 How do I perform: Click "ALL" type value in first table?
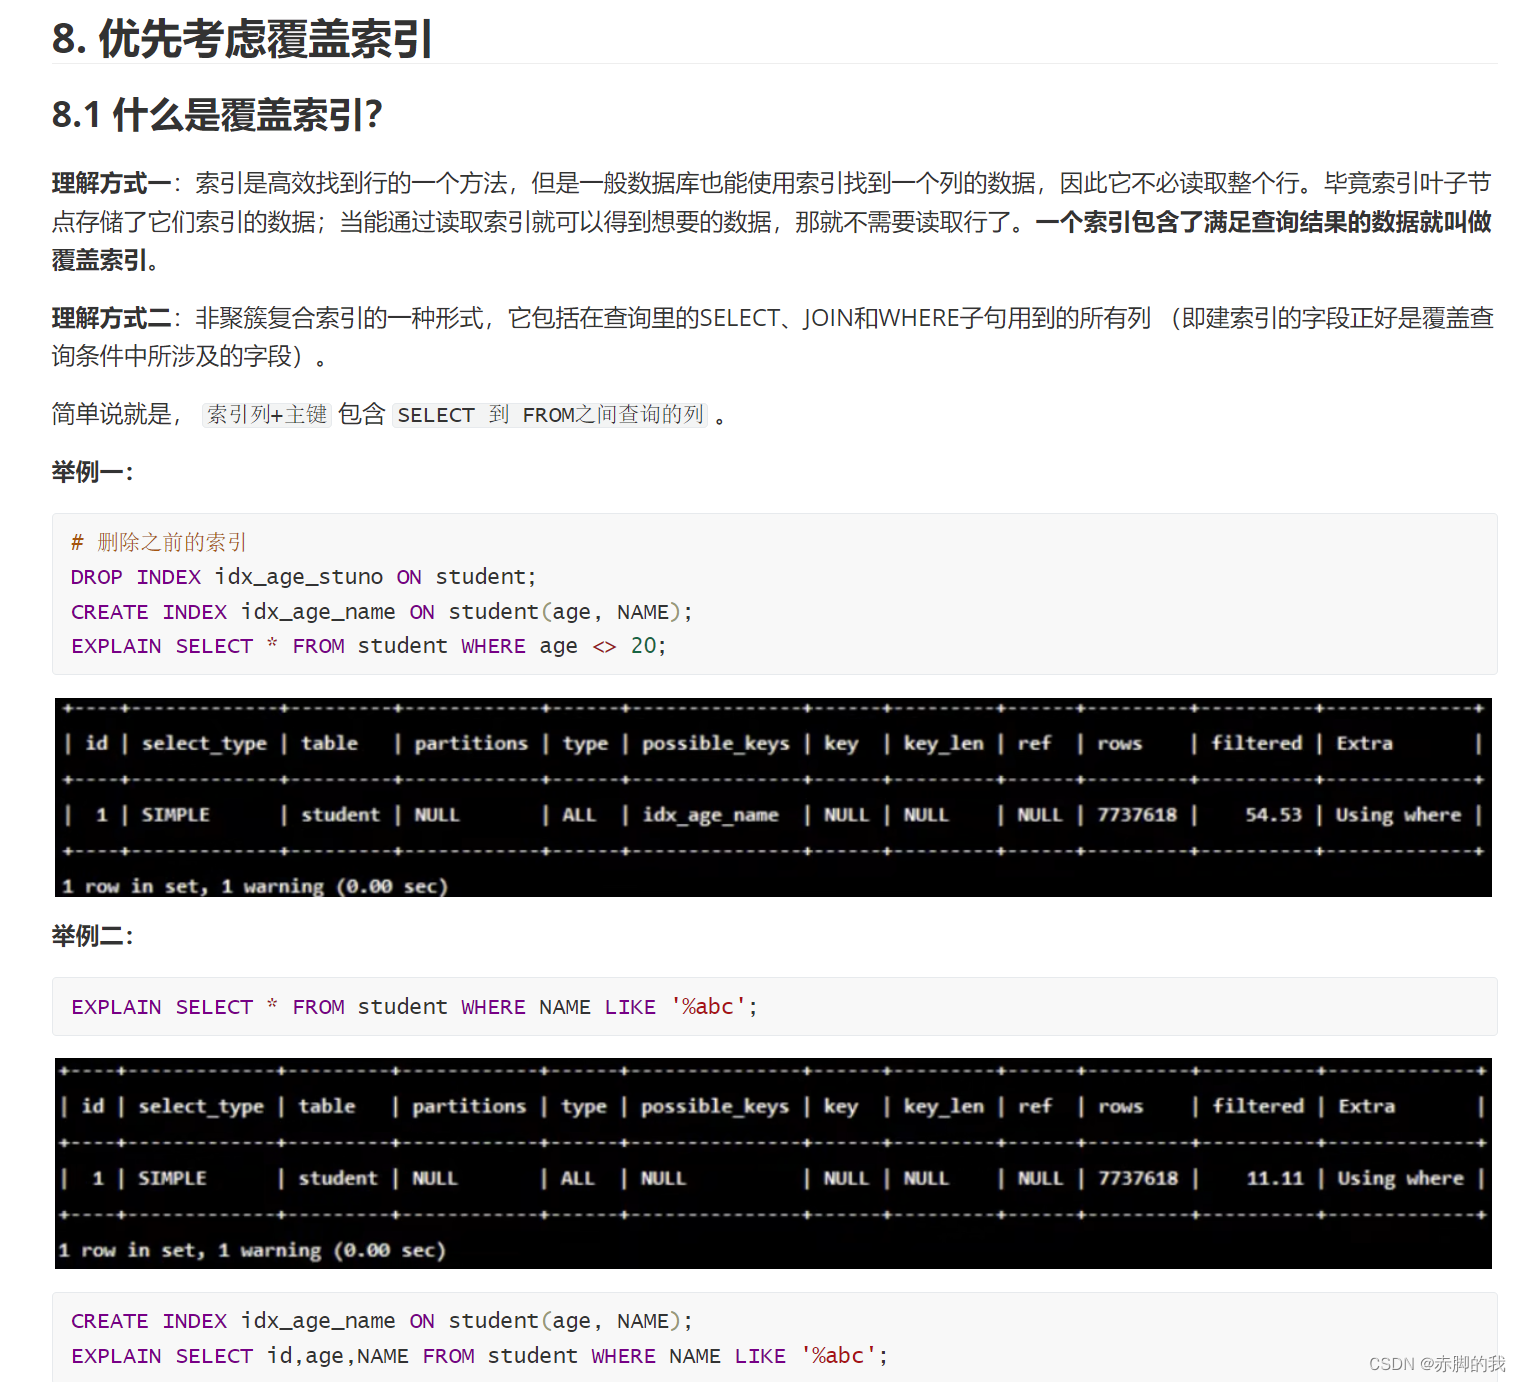tap(579, 815)
